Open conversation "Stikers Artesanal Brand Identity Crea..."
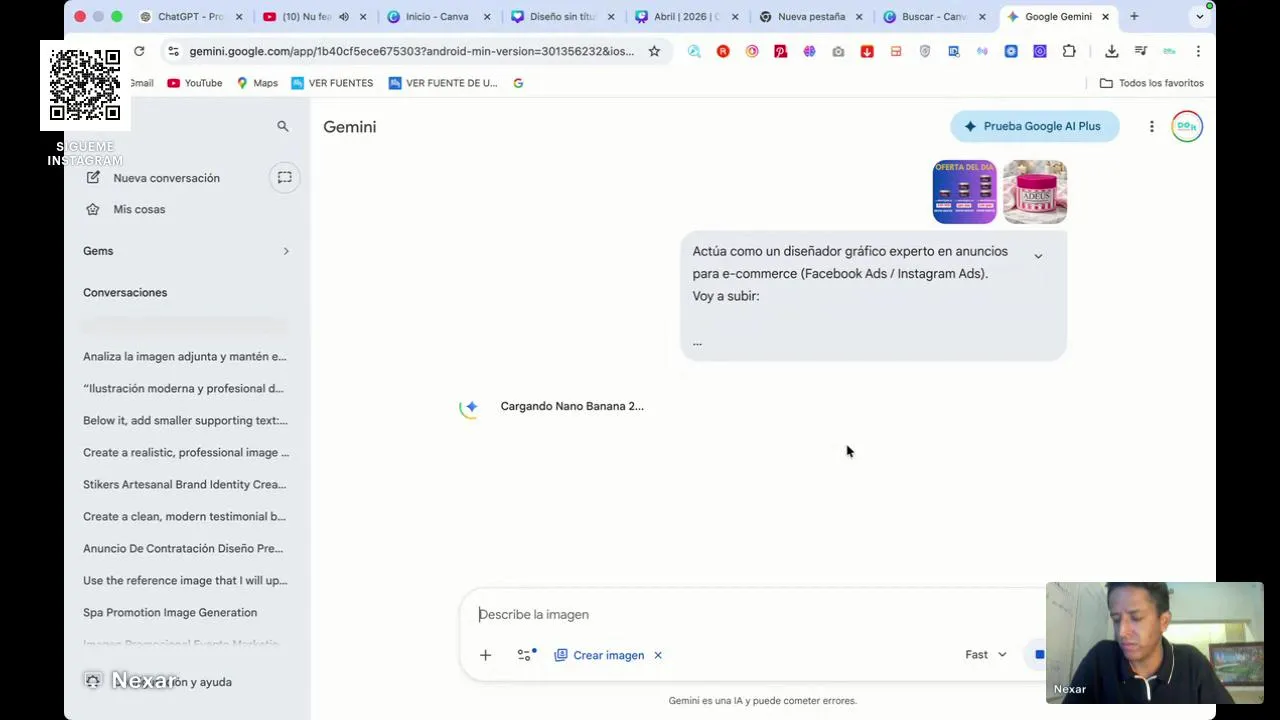Screen dimensions: 1280x720 (x=185, y=484)
